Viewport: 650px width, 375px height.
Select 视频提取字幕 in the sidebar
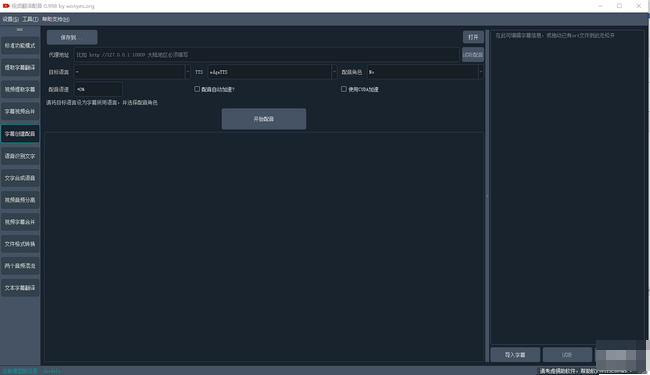click(20, 90)
